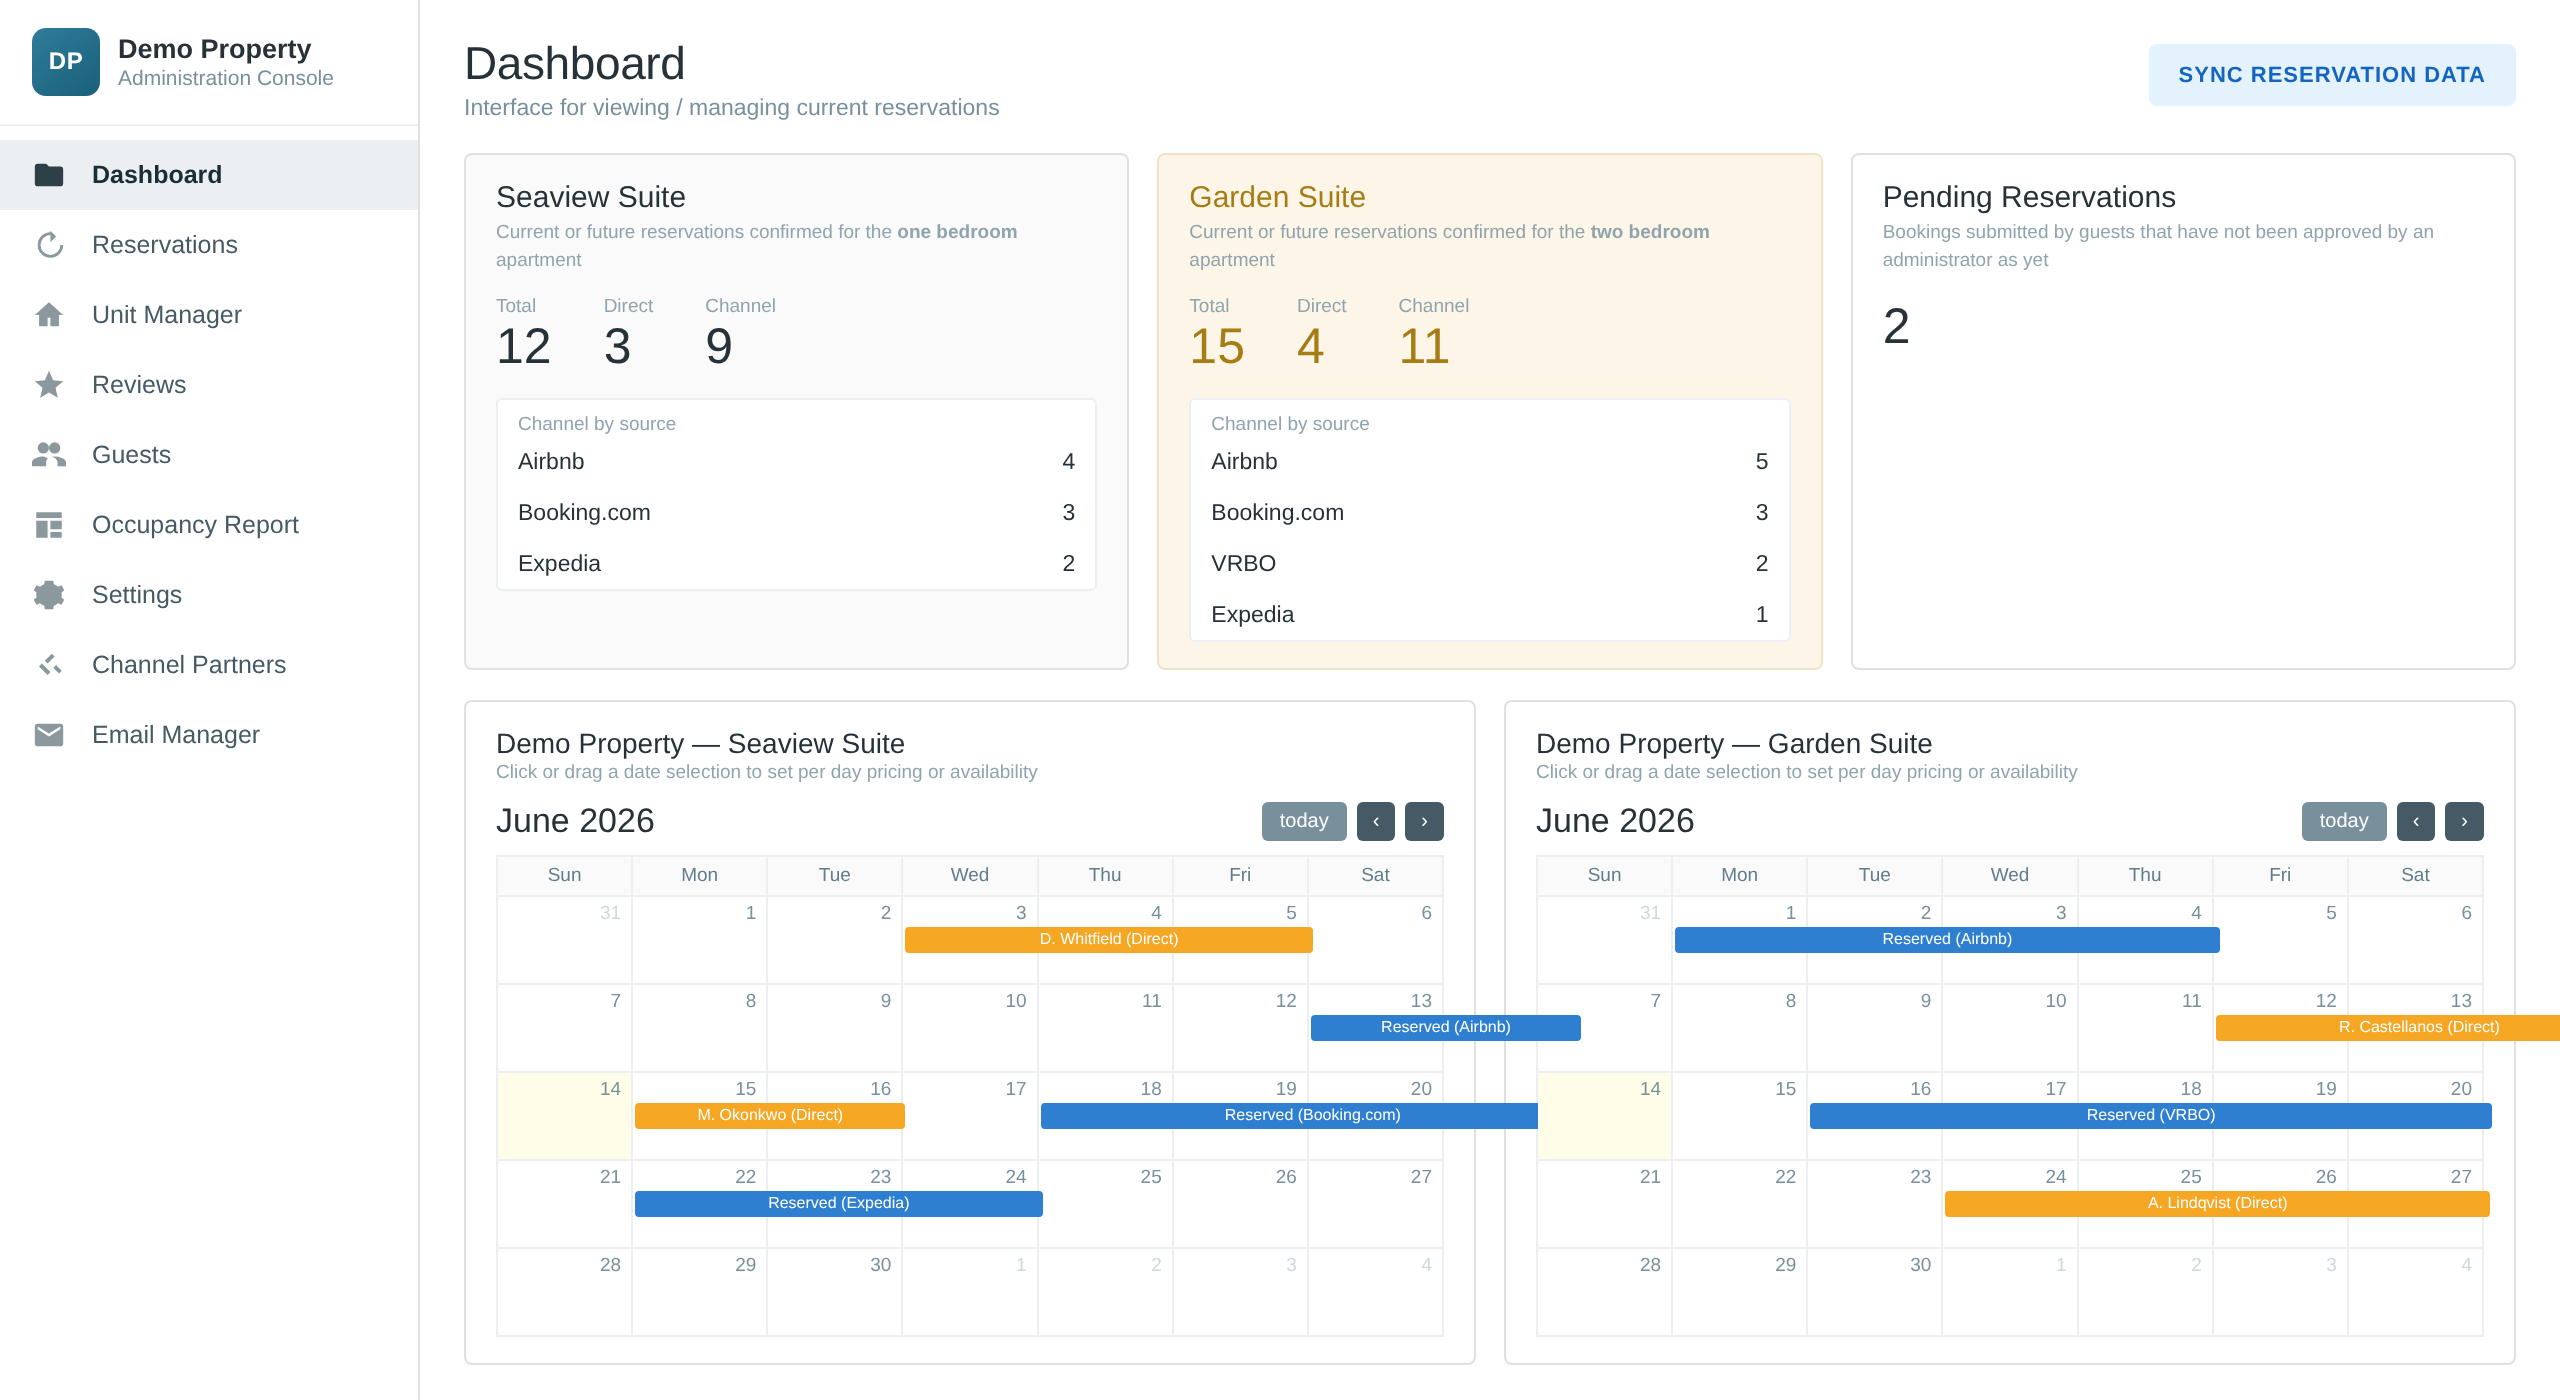Click today button on Garden Suite calendar

(x=2343, y=821)
